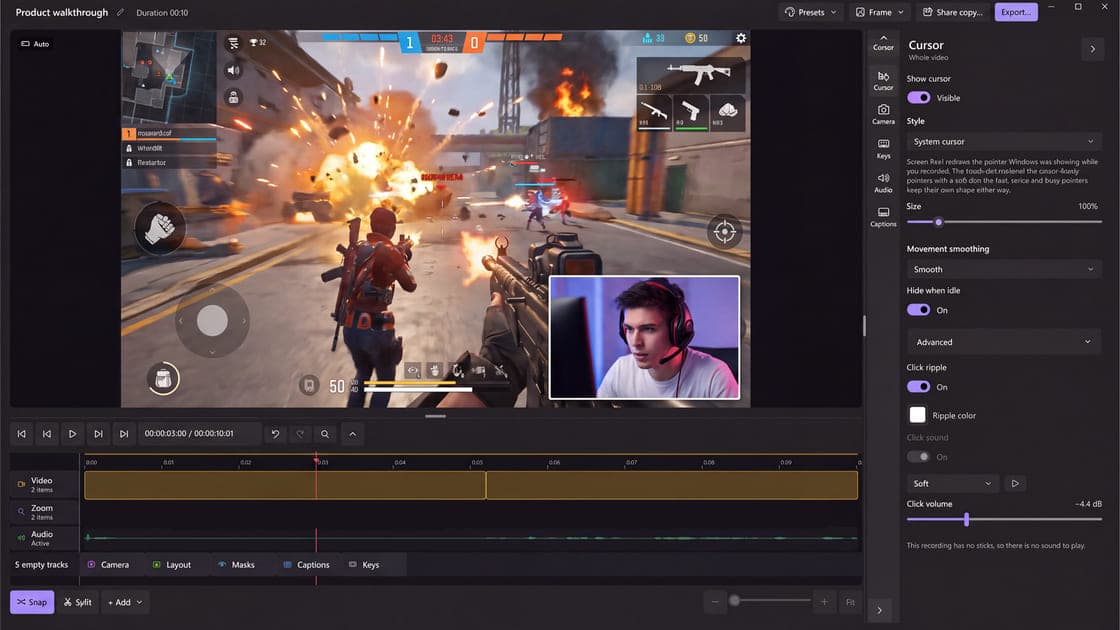
Task: Add a Camera track from empty tracks
Action: click(109, 564)
